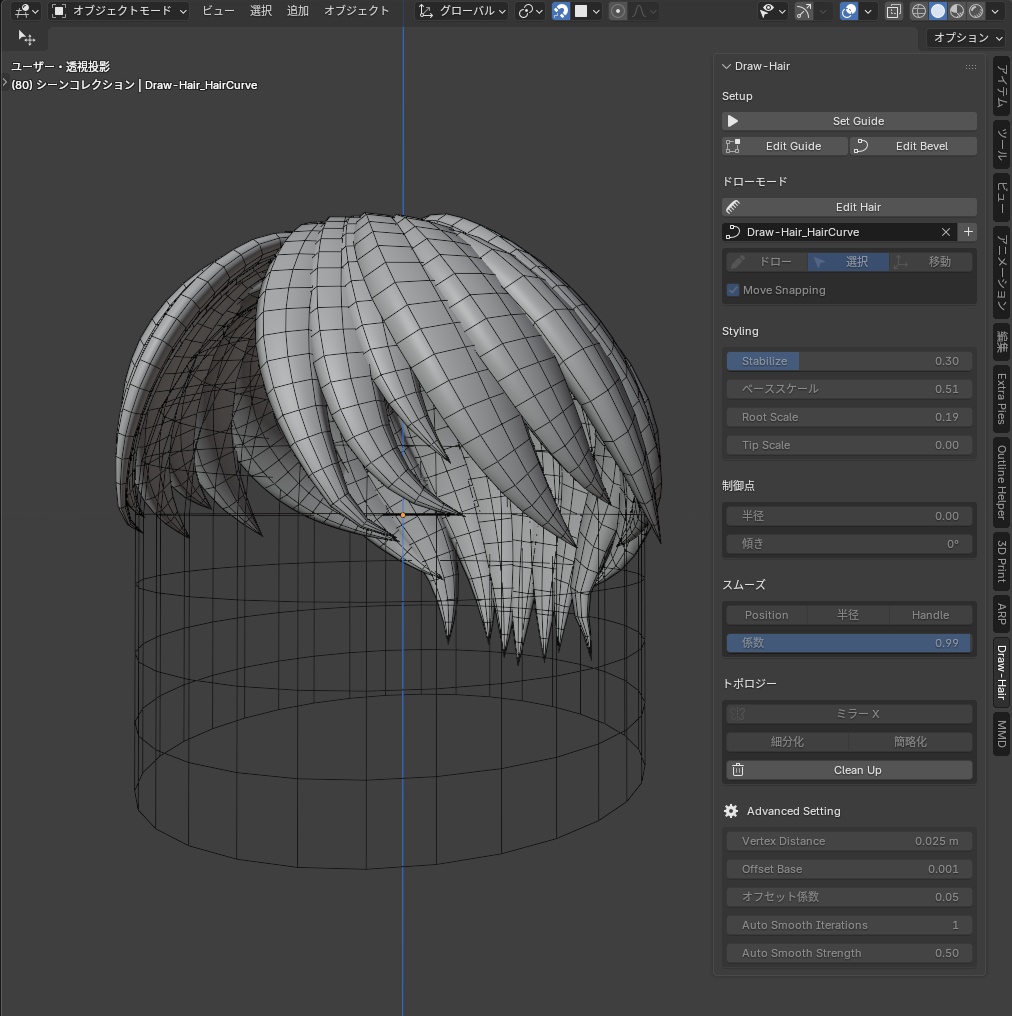Collapse the Draw-Hair panel
This screenshot has width=1012, height=1016.
click(726, 66)
